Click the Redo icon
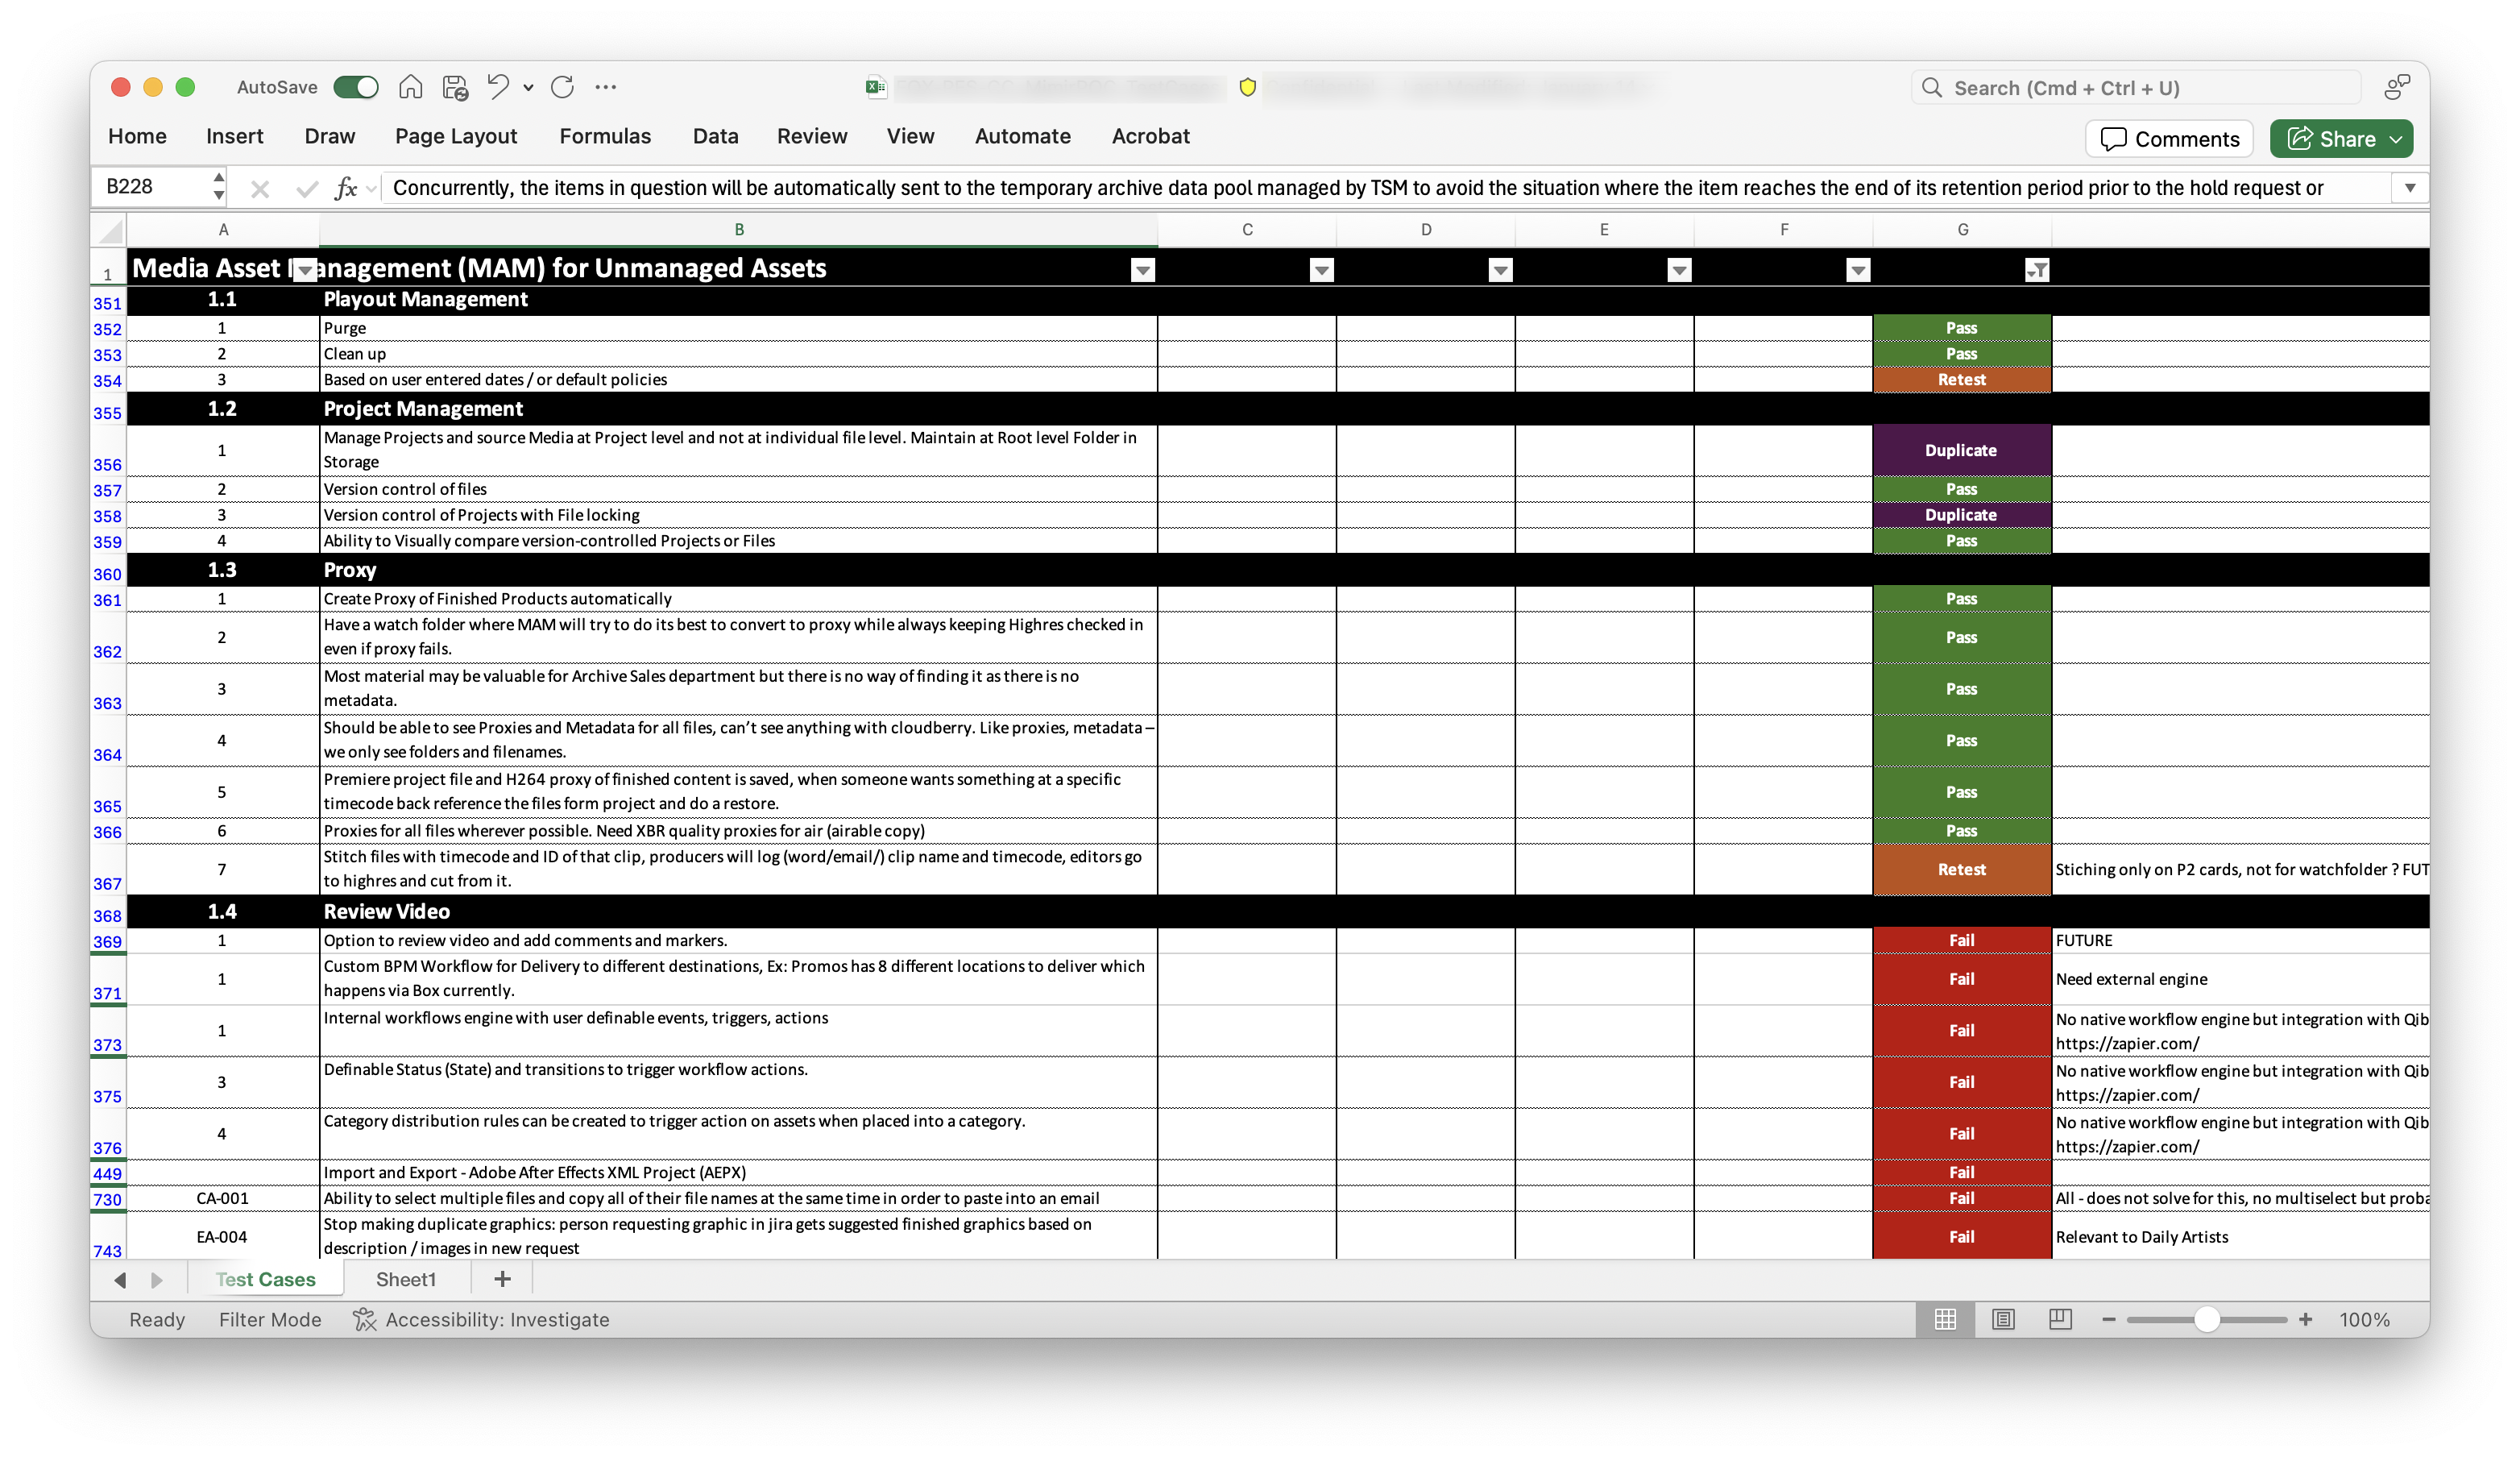This screenshot has width=2520, height=1457. click(563, 87)
